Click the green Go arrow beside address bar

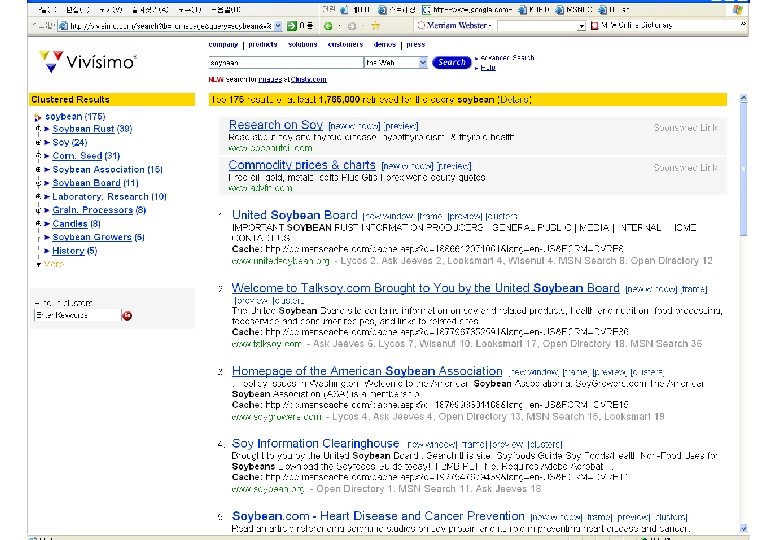(x=292, y=25)
